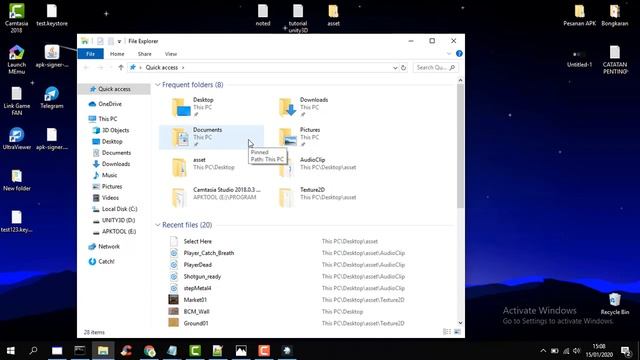The image size is (640, 360).
Task: Select the BCM_Wall image thumbnail
Action: tap(173, 311)
